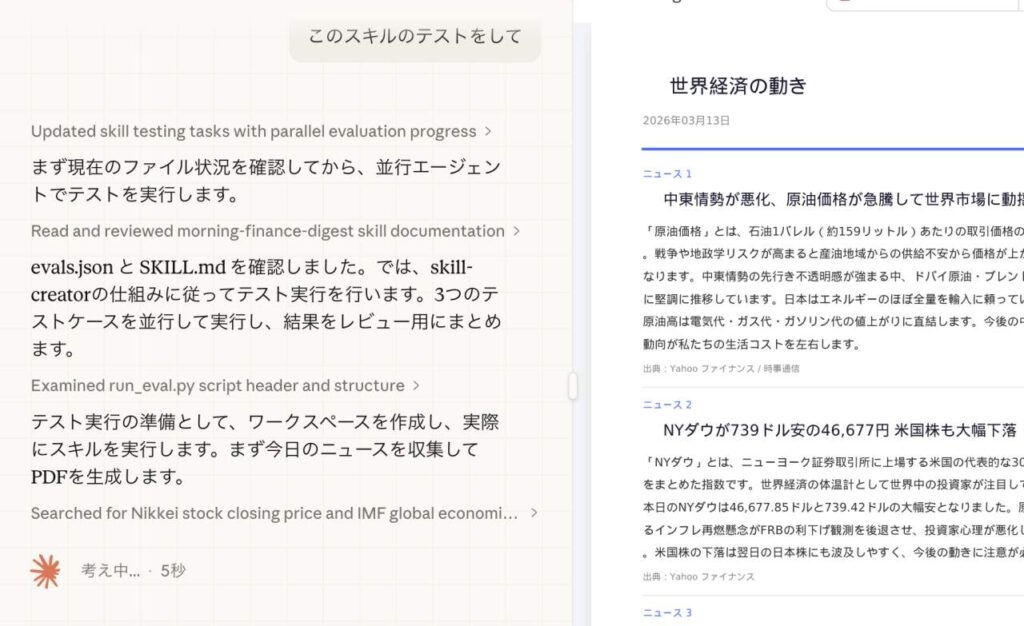1024x626 pixels.
Task: Click the document title "世界経済の動き"
Action: pyautogui.click(x=738, y=86)
